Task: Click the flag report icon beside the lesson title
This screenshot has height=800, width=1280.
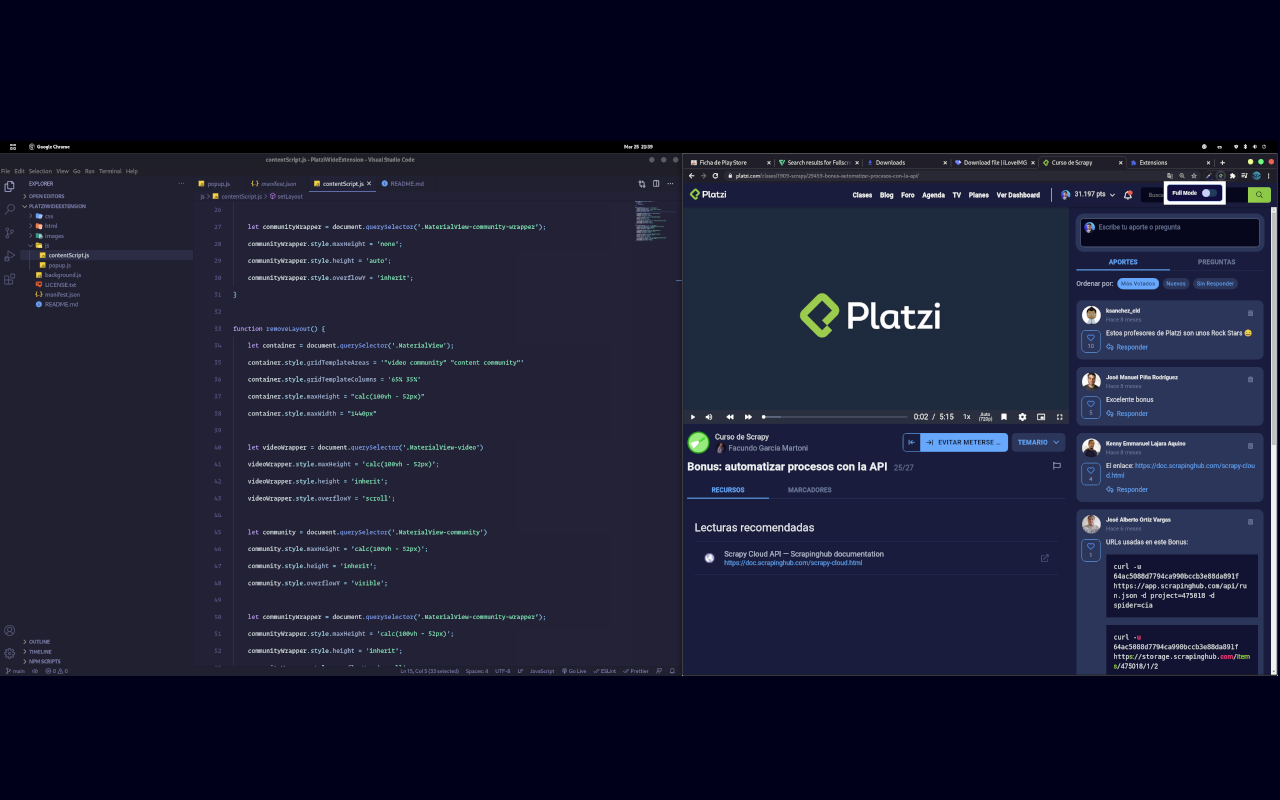Action: [x=1056, y=466]
